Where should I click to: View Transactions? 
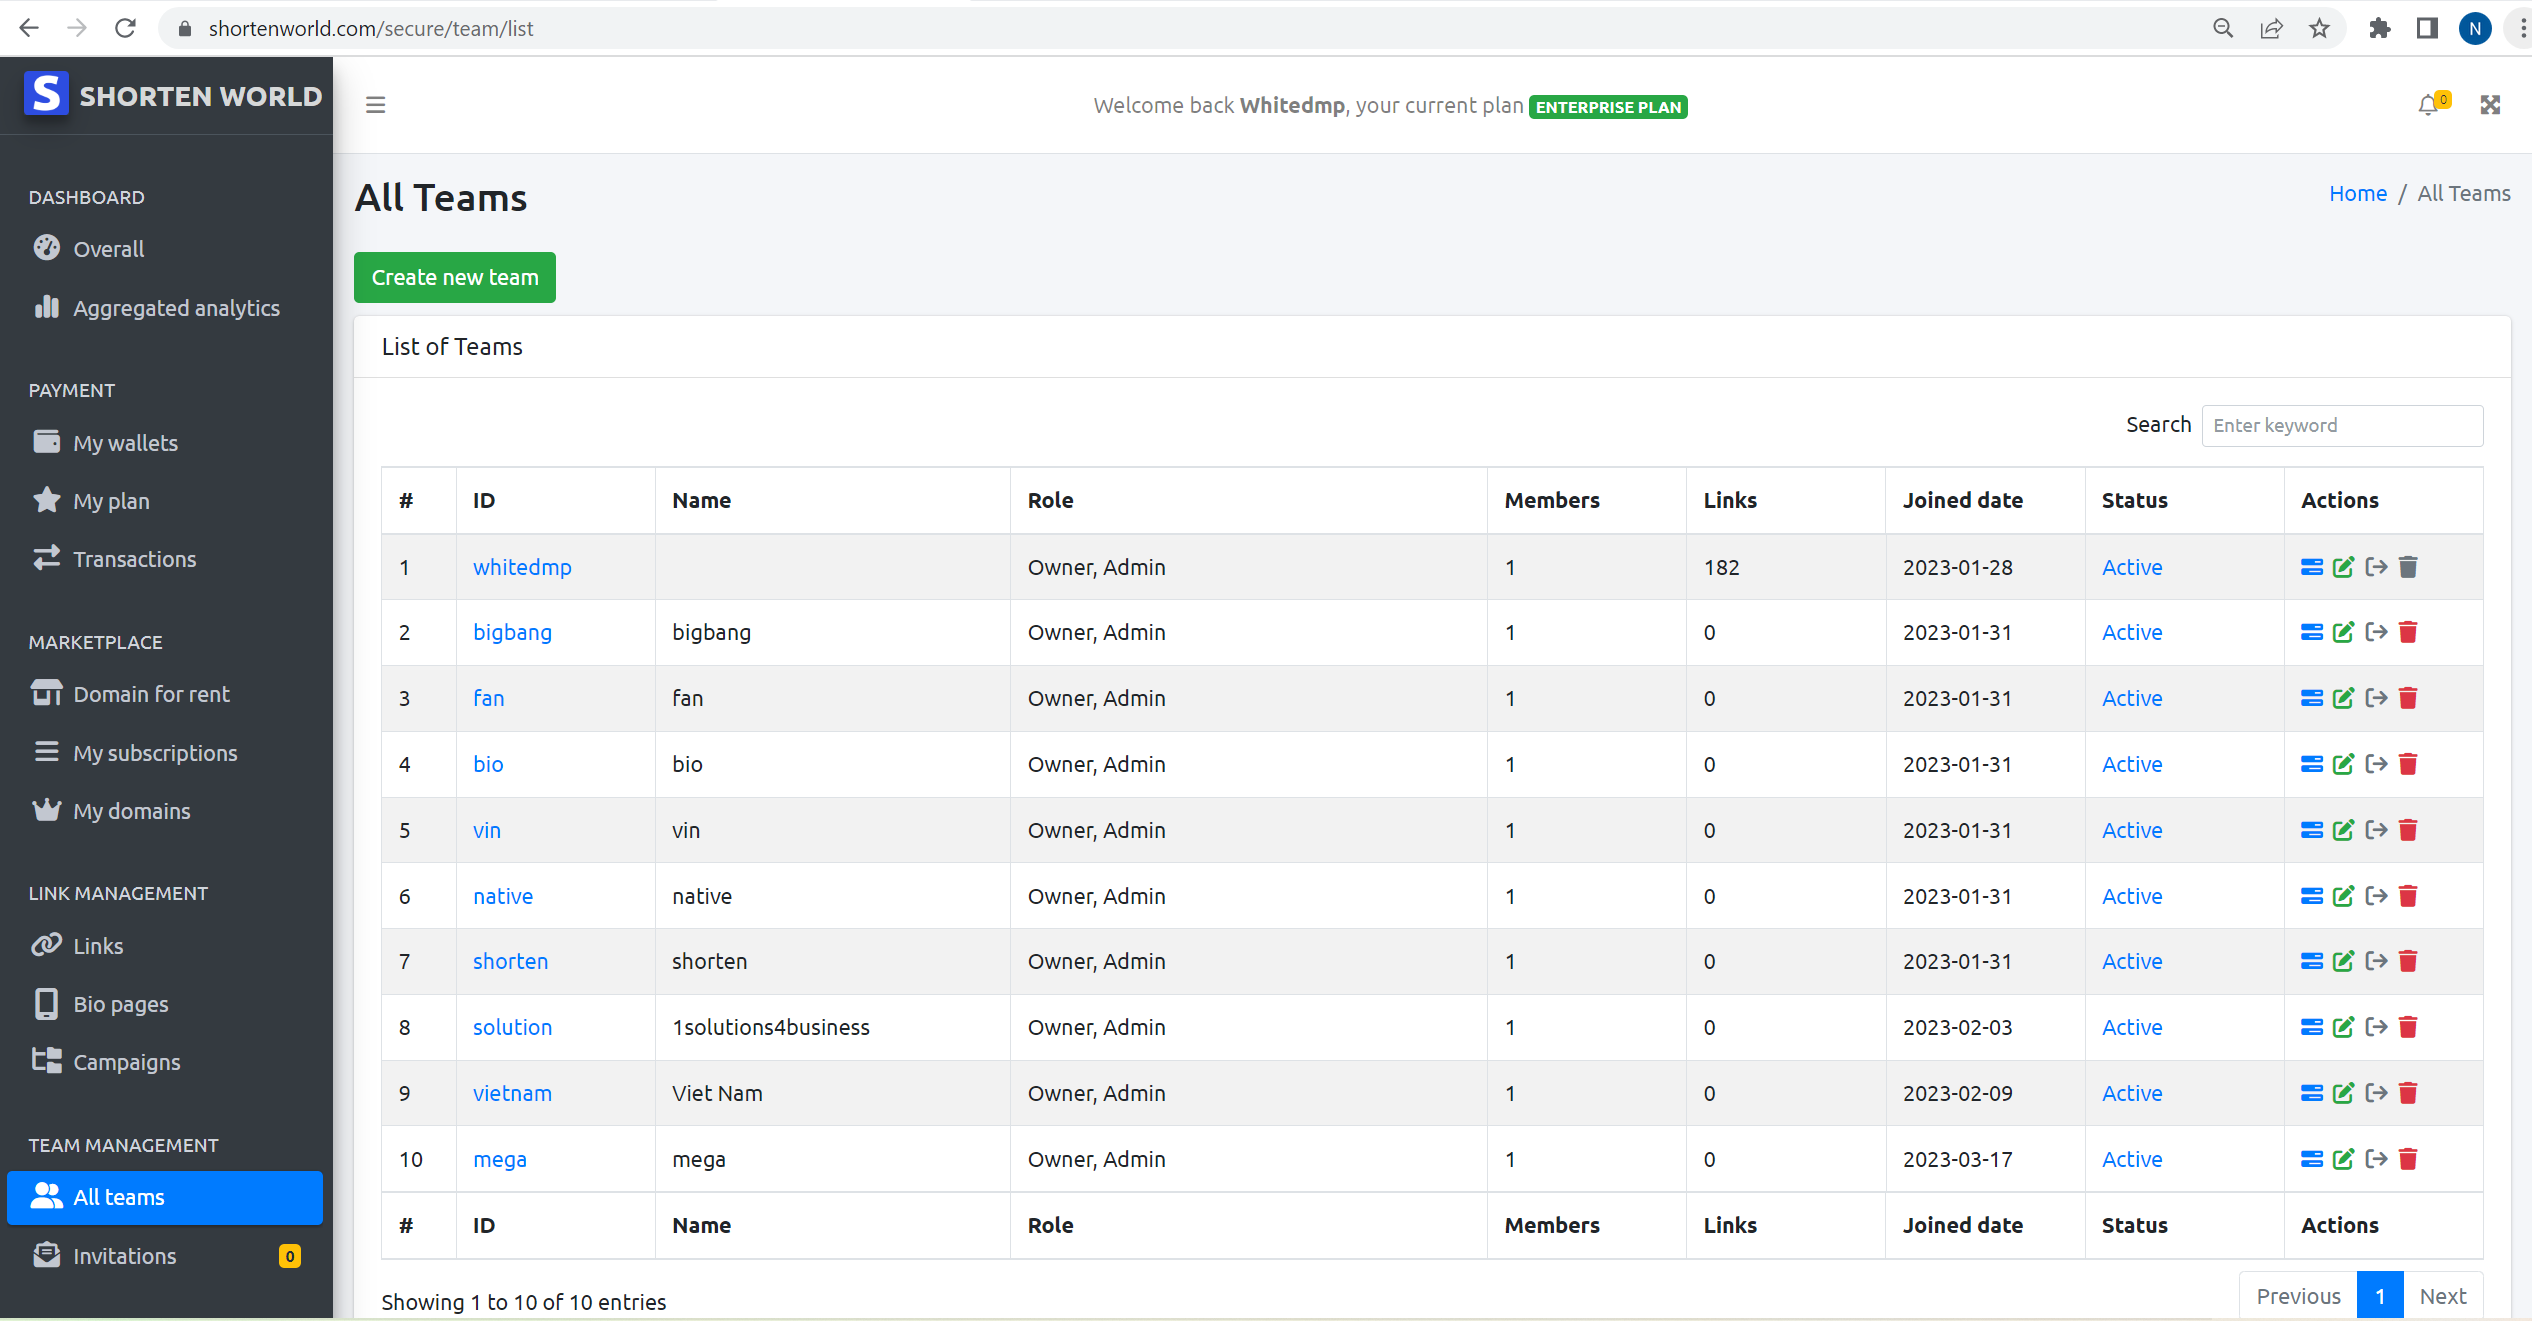[x=165, y=559]
